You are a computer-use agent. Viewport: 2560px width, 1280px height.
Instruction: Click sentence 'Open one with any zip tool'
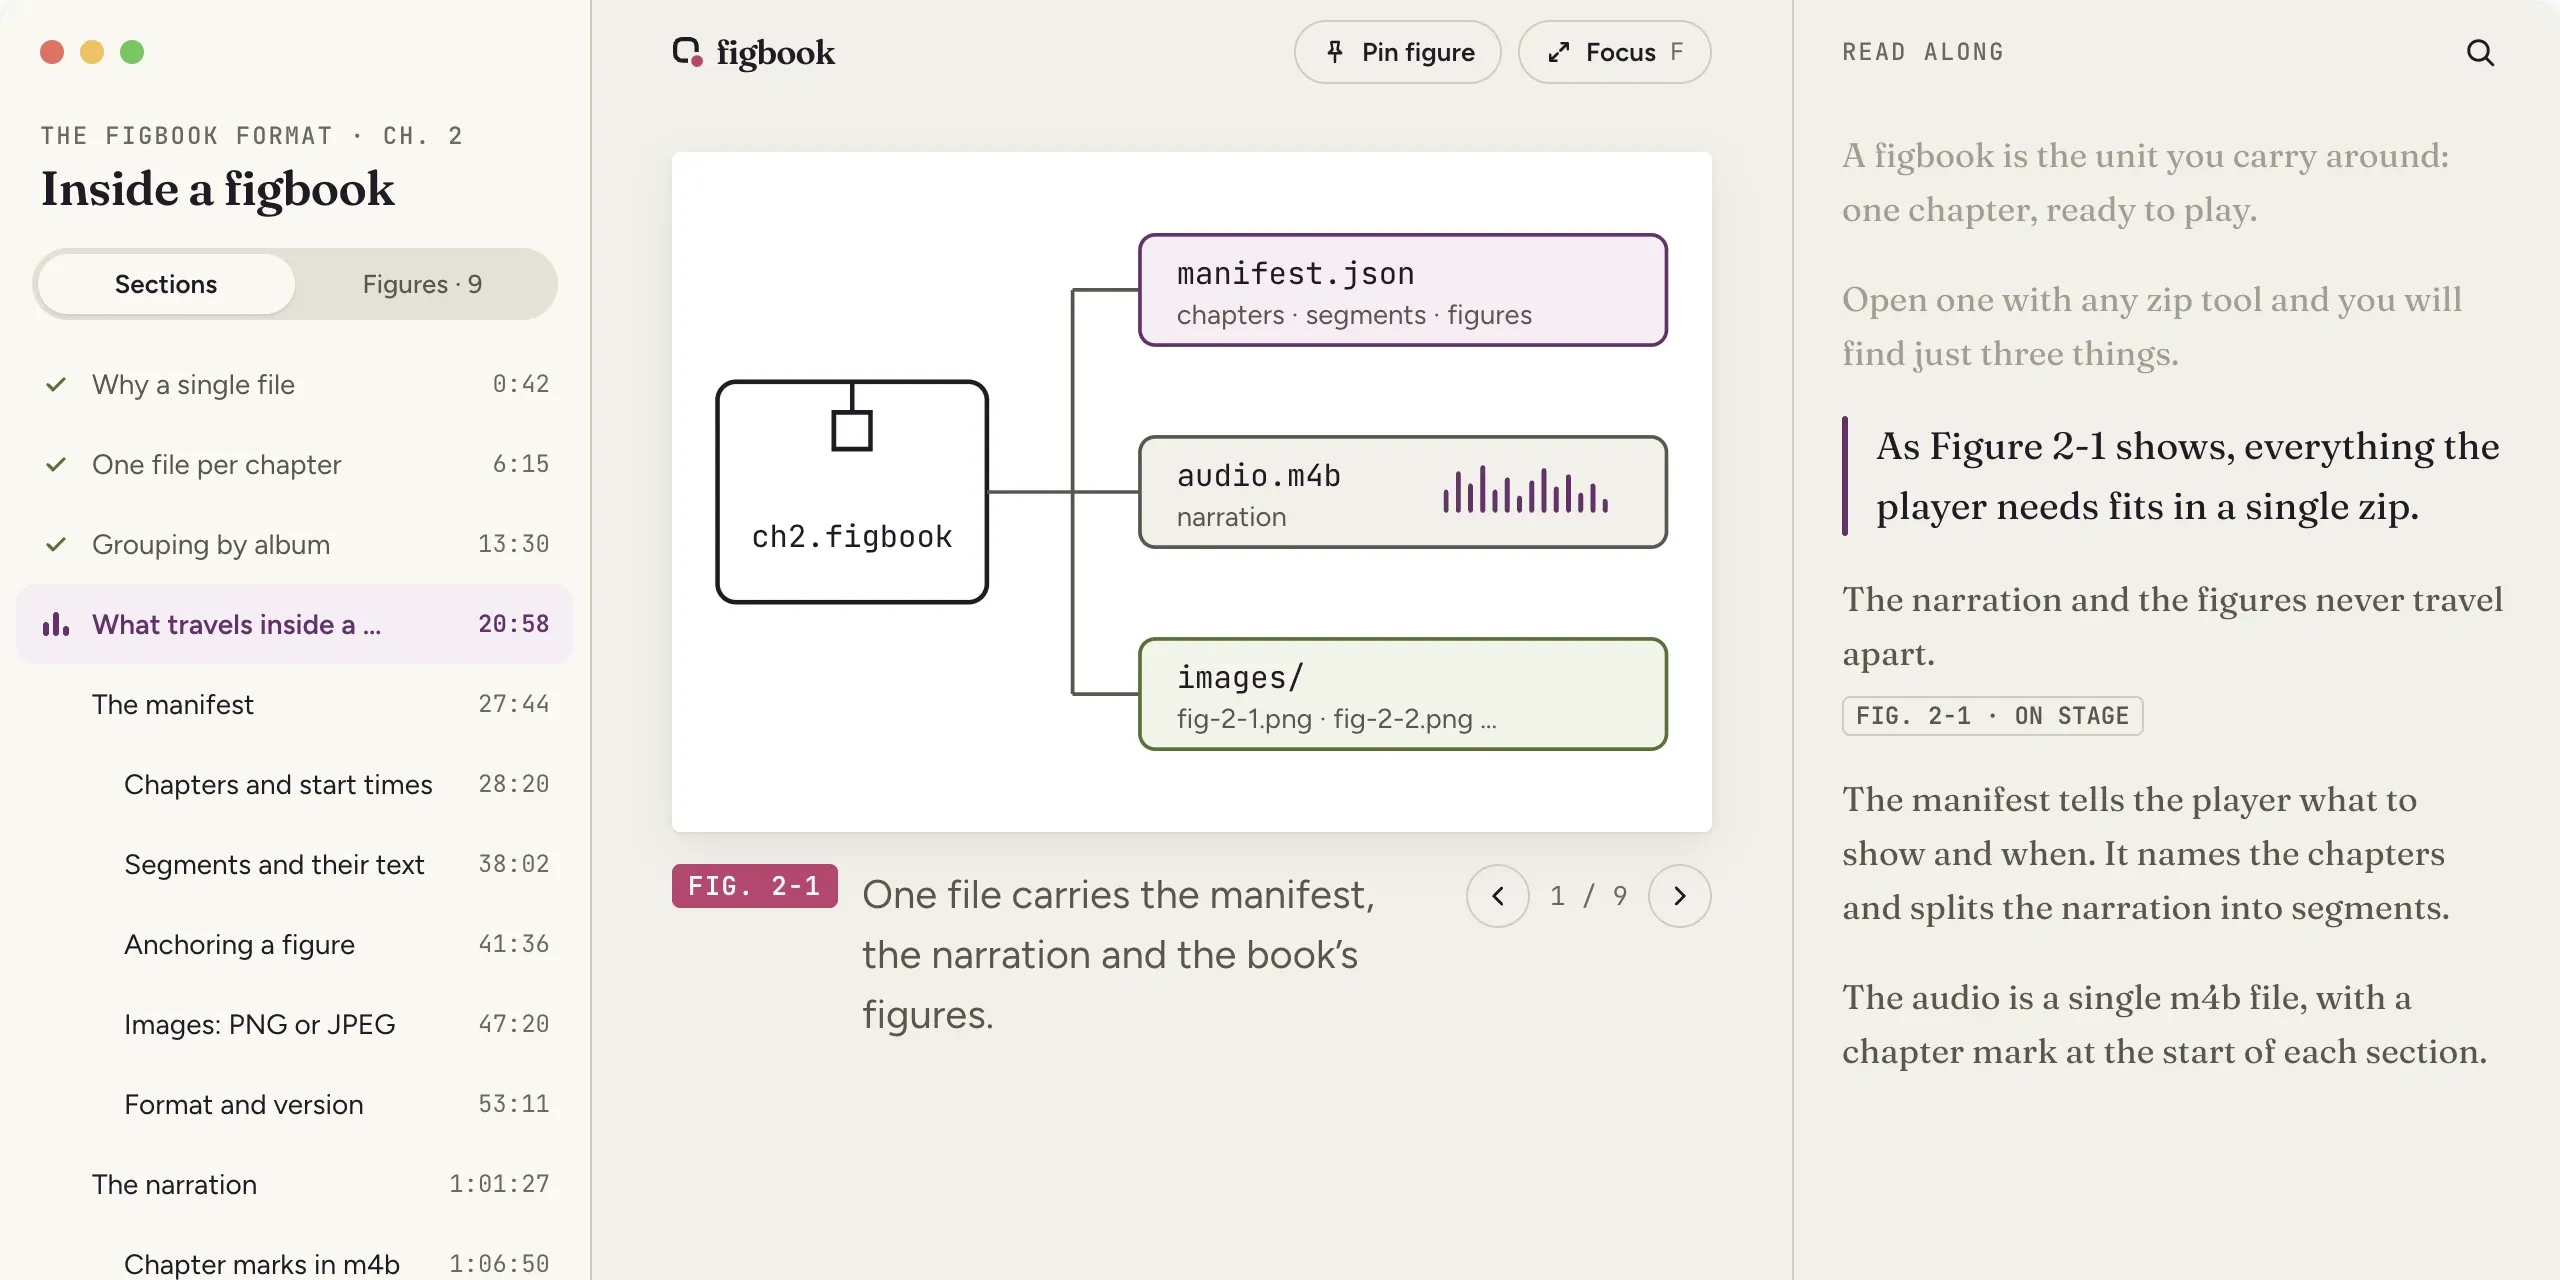click(2152, 326)
